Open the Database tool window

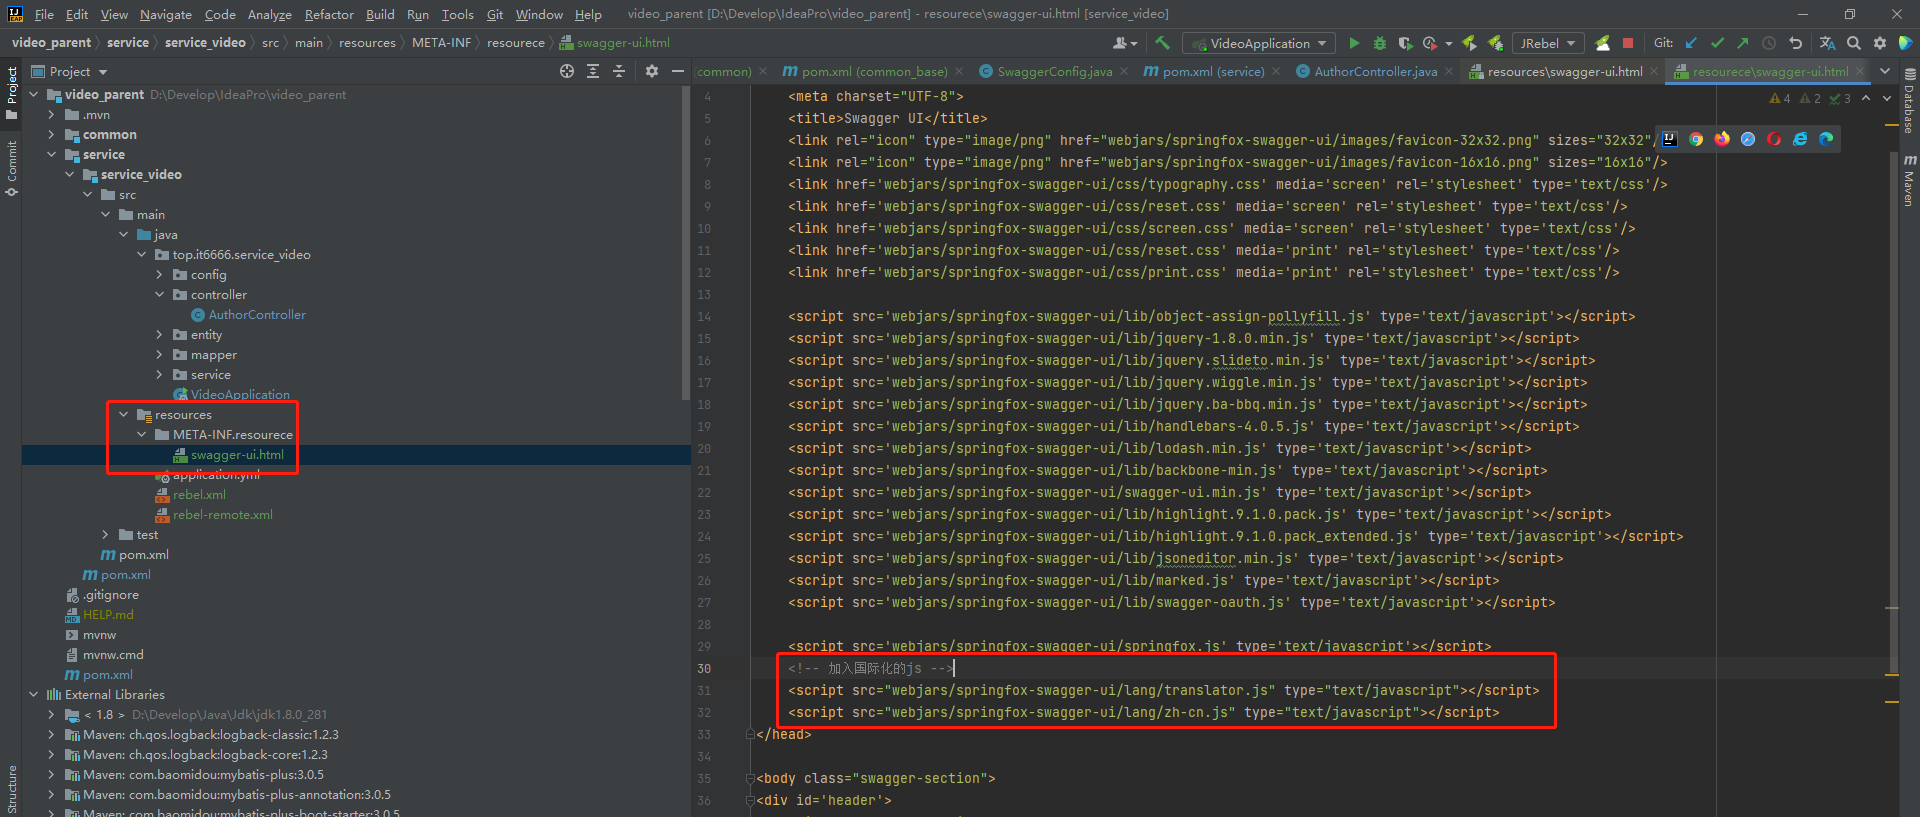click(1909, 102)
